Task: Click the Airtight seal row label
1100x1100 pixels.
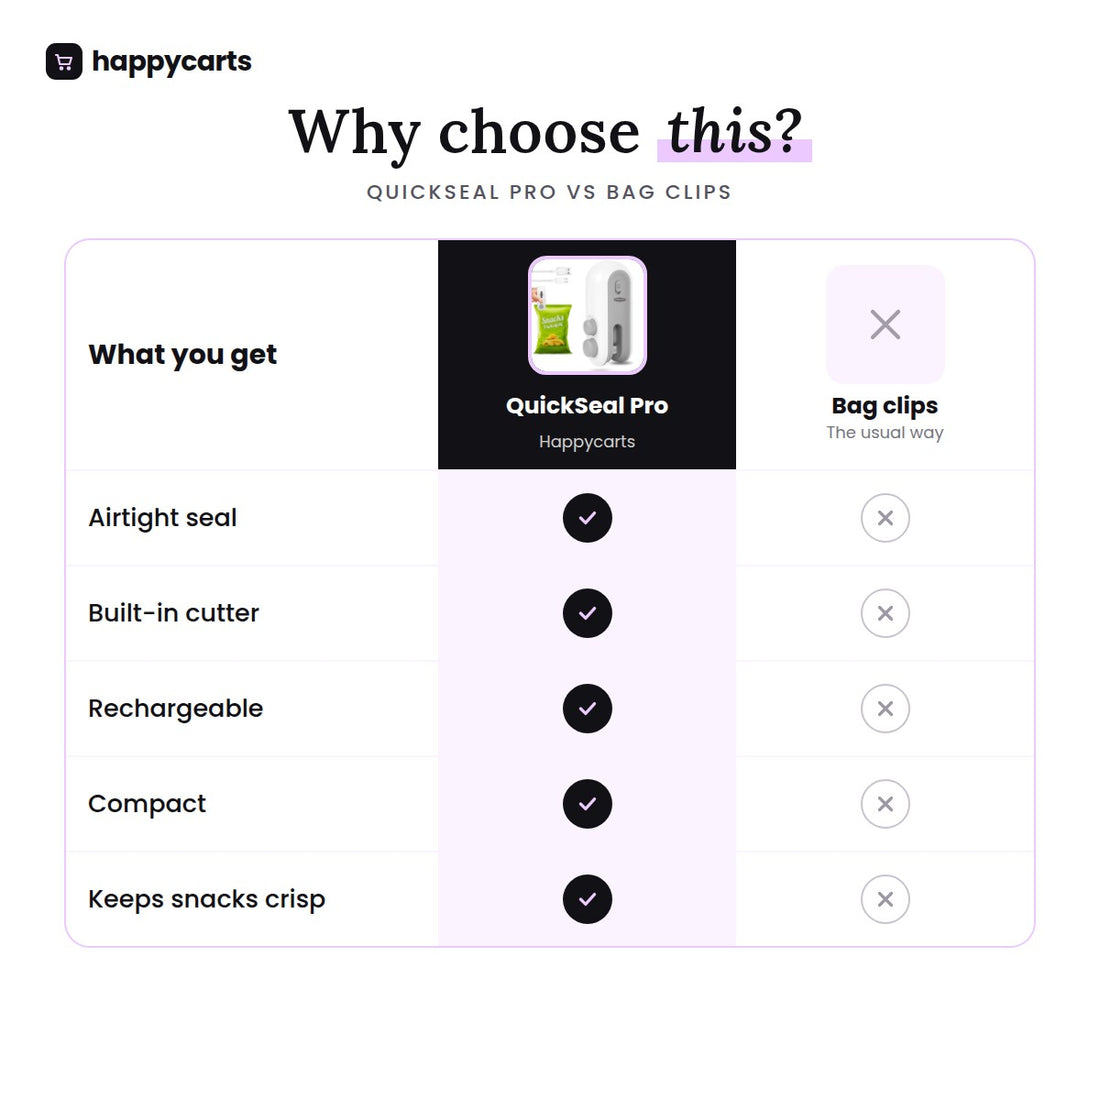Action: (x=163, y=518)
